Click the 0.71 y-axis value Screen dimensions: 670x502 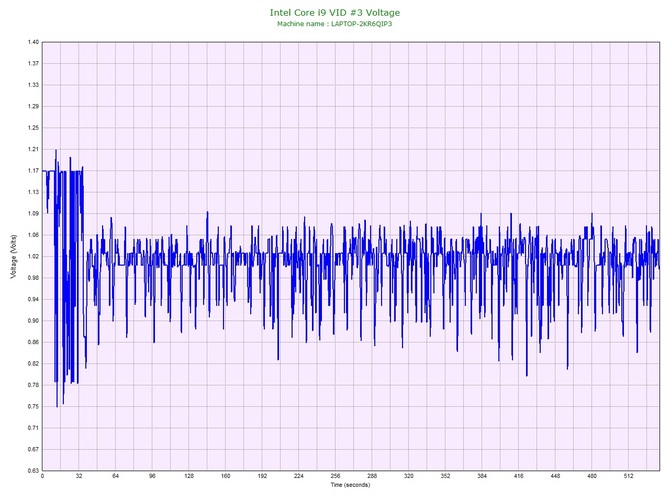pos(33,428)
